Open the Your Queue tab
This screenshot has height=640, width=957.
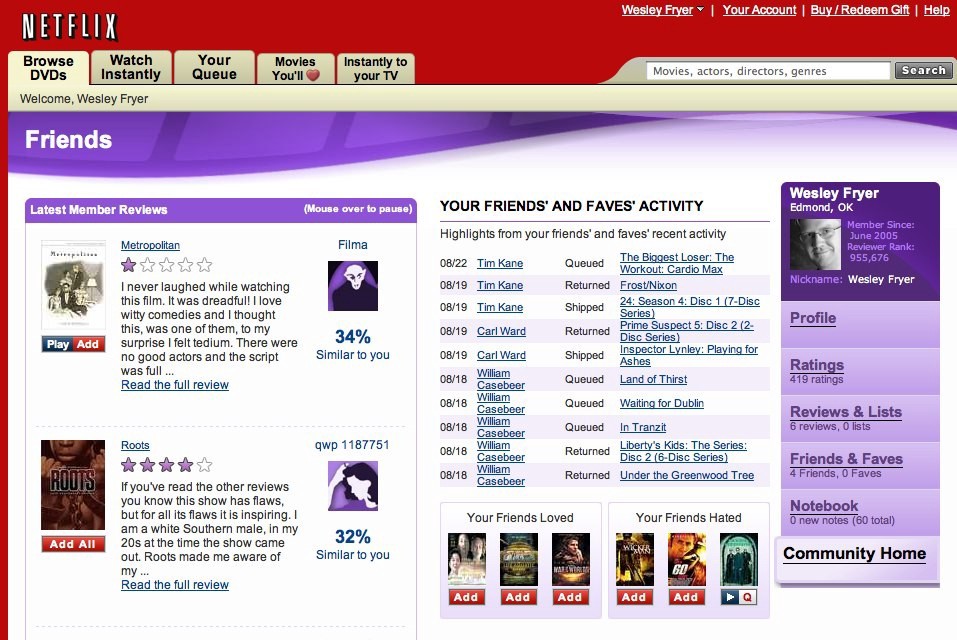[x=214, y=67]
